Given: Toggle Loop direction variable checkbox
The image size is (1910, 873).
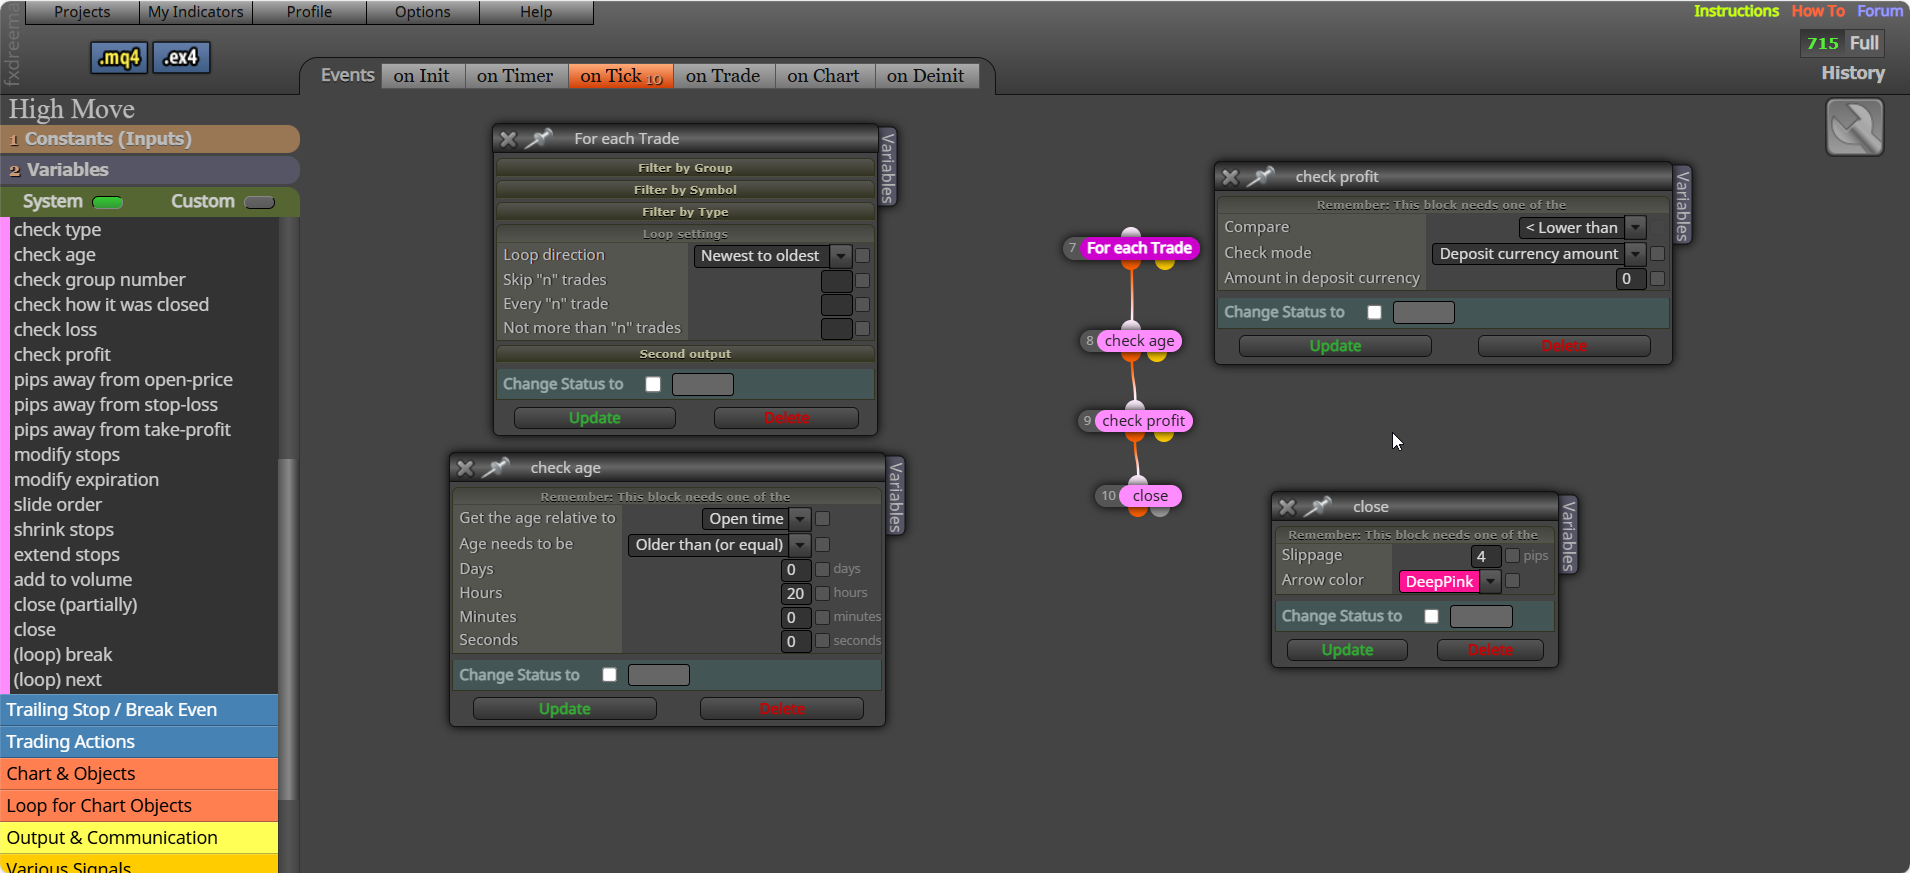Looking at the screenshot, I should point(862,256).
